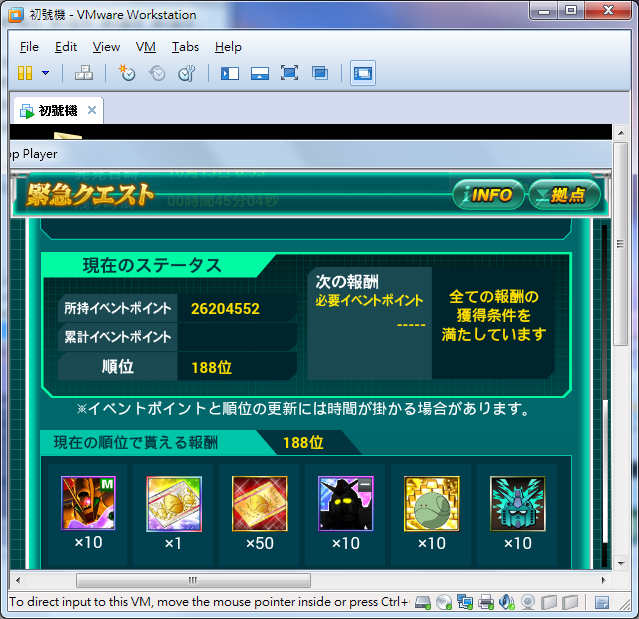Click the green Haro gold reward icon
The image size is (639, 619).
coord(432,504)
